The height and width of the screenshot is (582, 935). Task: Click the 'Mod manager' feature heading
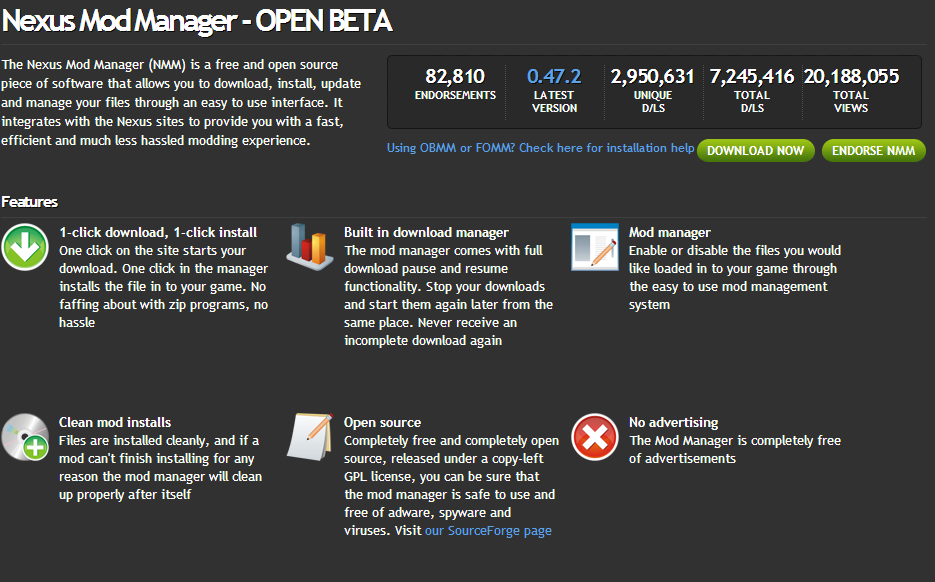(670, 233)
